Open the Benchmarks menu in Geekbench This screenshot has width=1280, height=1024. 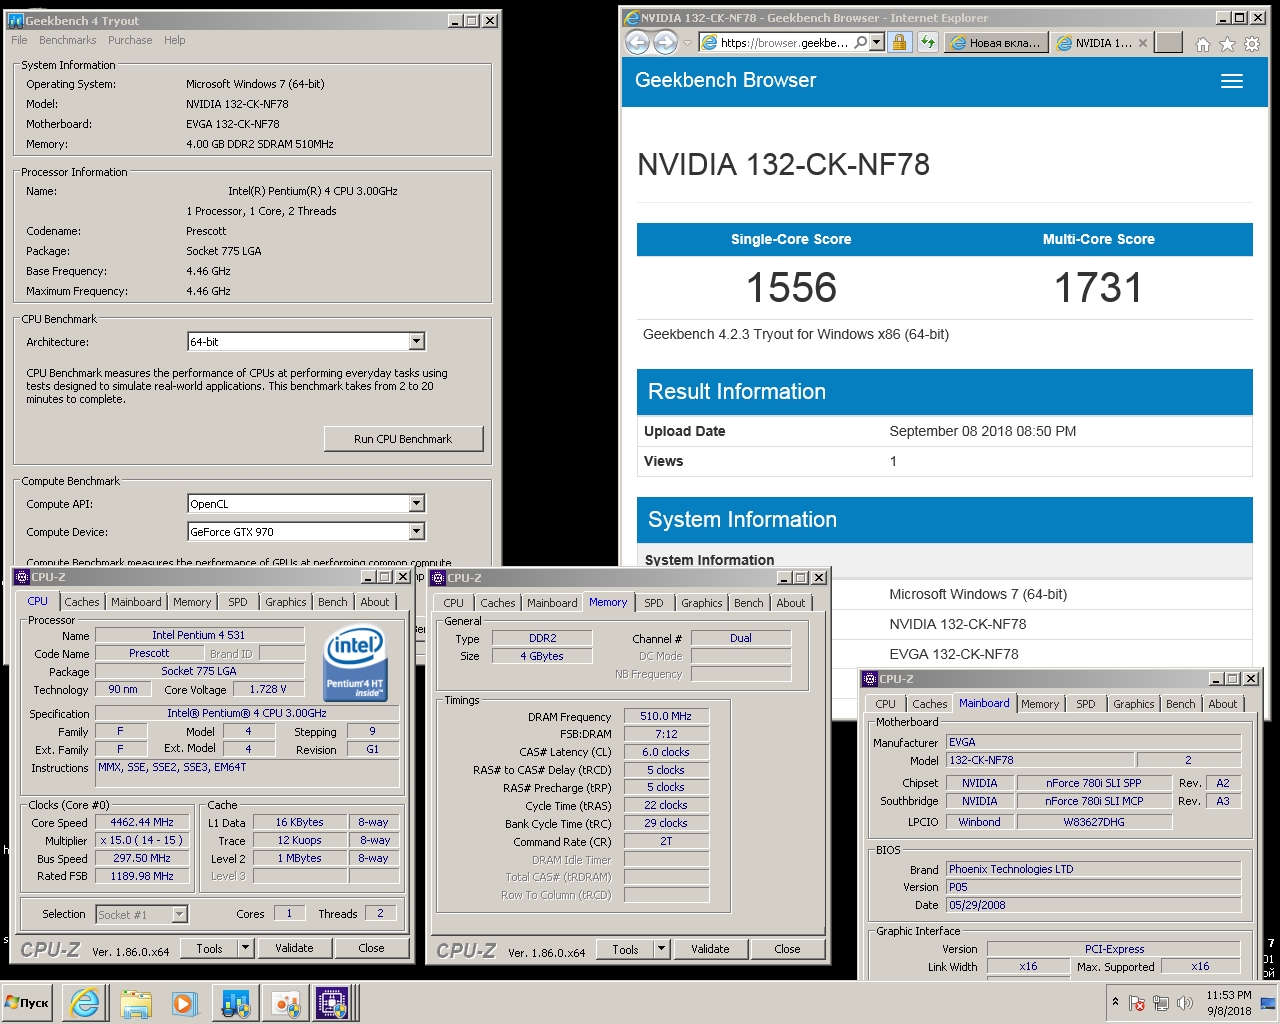tap(68, 40)
